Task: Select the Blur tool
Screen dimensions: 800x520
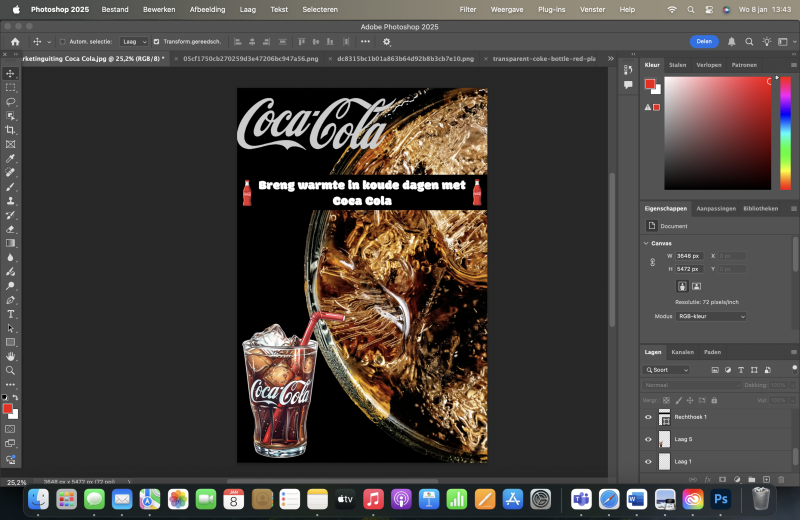Action: [10, 258]
